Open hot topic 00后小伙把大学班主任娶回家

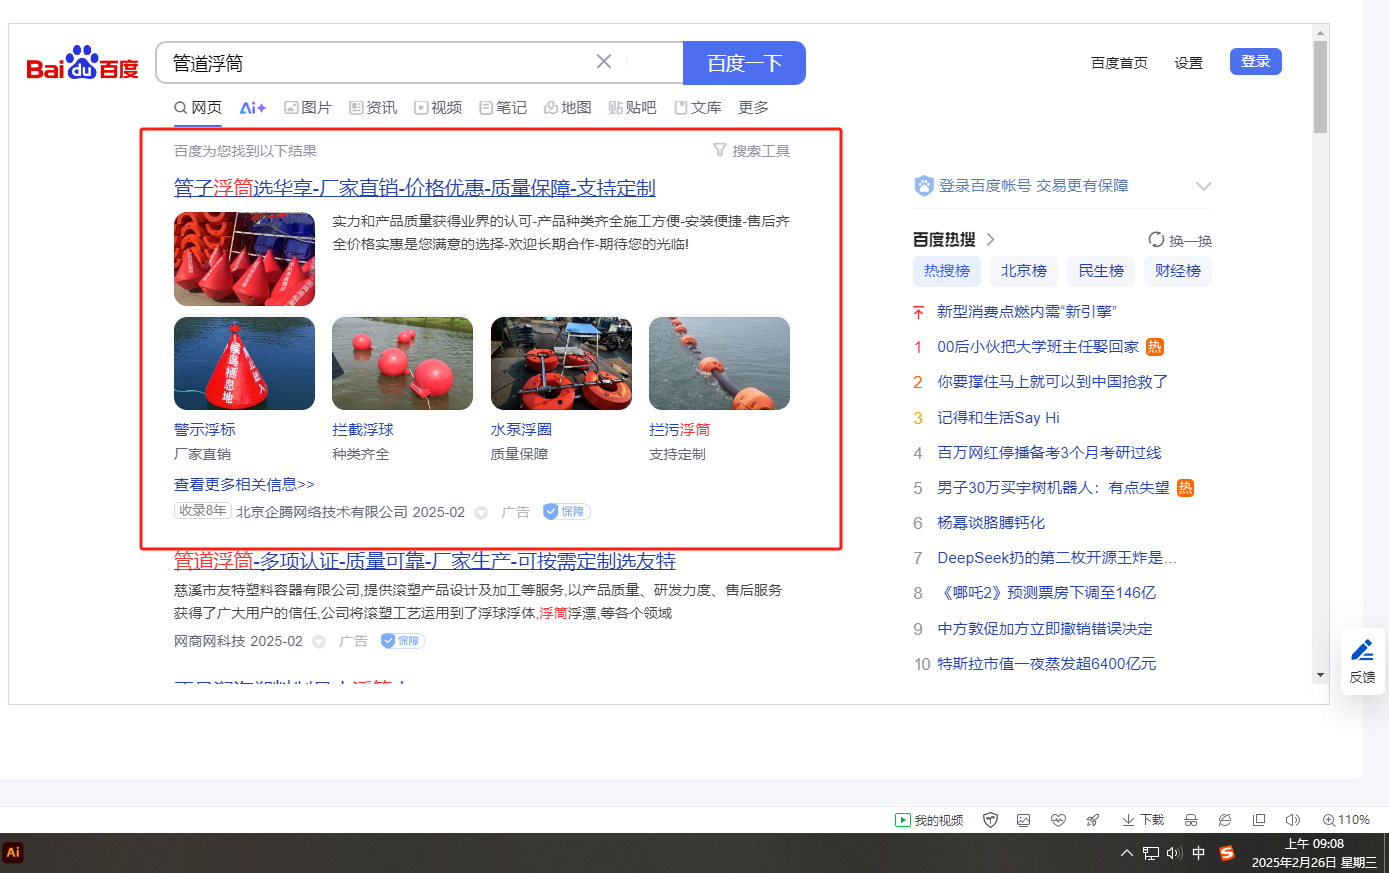pyautogui.click(x=1038, y=347)
